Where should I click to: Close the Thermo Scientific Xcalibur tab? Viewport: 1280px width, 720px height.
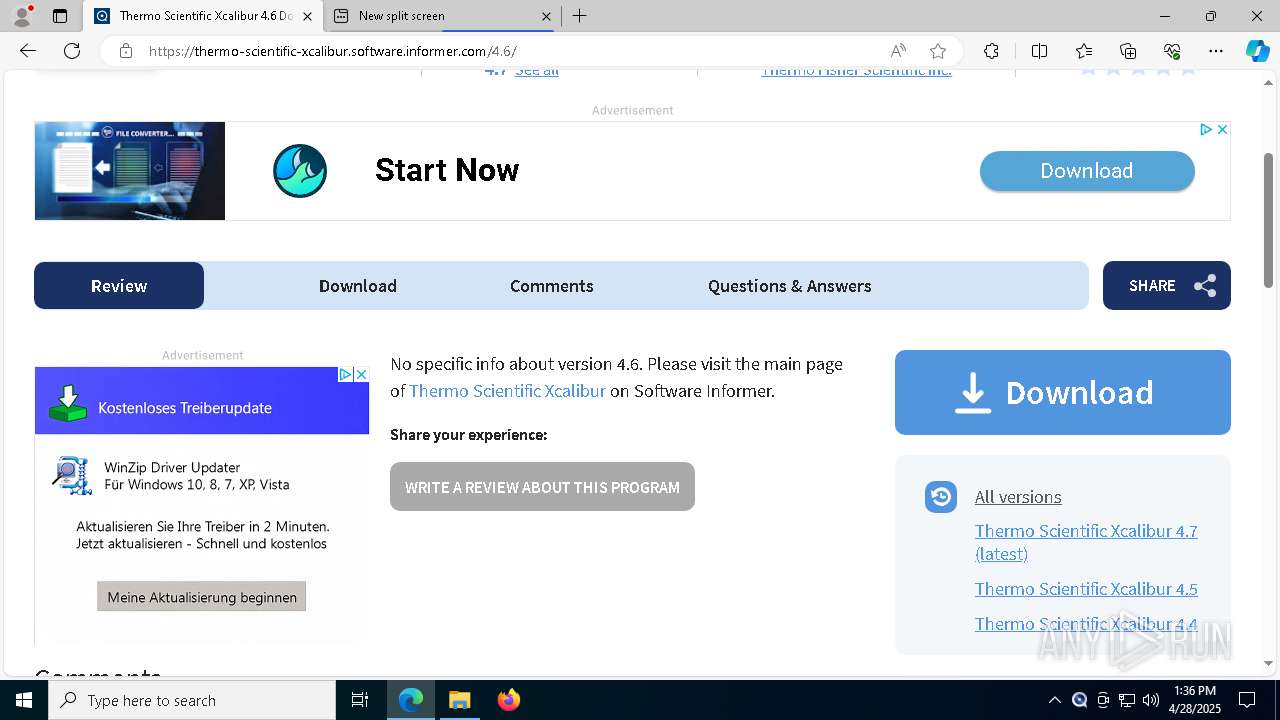[307, 16]
